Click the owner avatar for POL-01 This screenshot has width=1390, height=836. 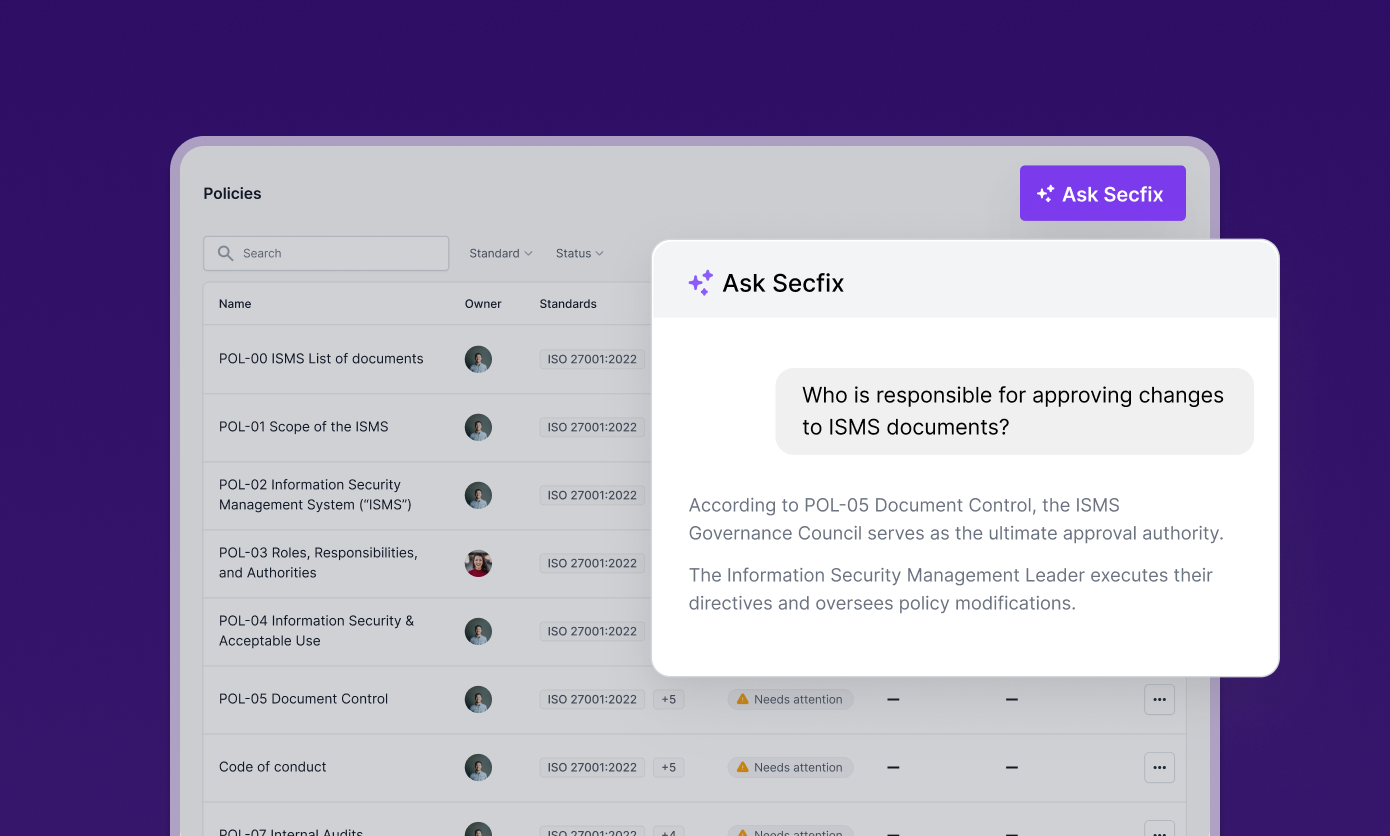478,427
